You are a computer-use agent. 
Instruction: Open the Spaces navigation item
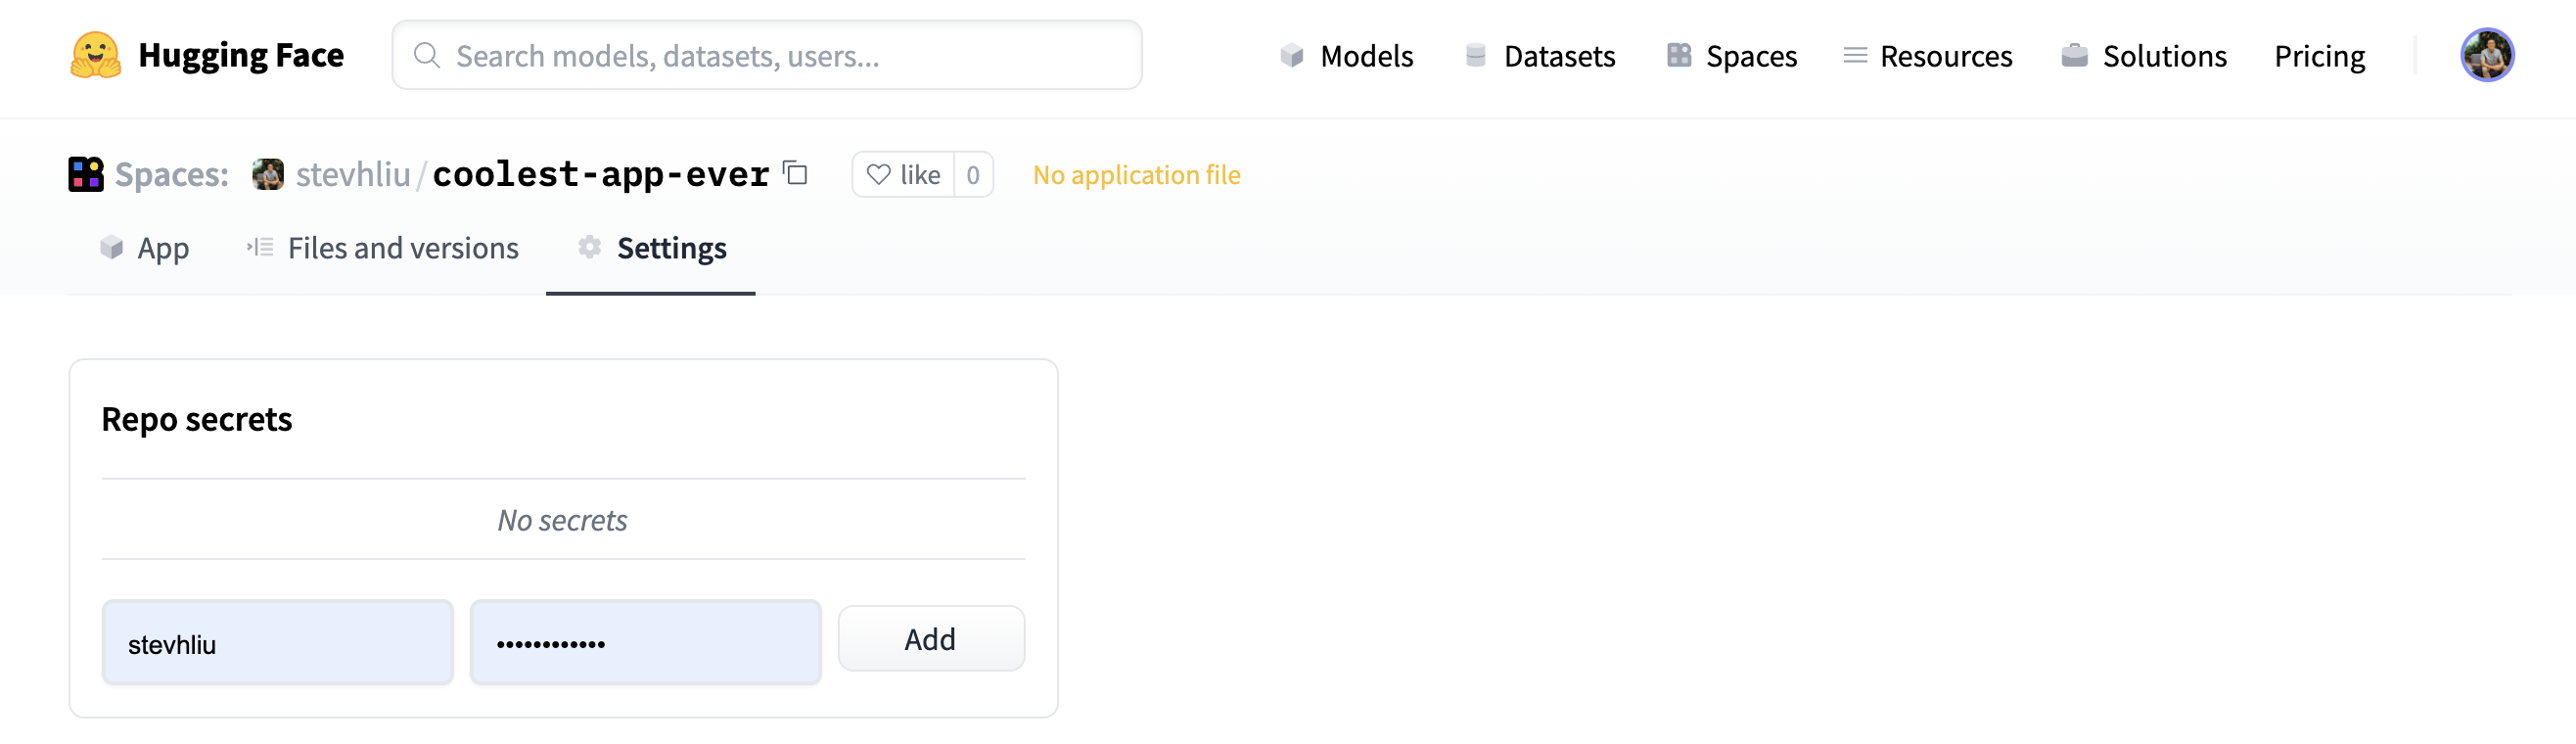[1751, 56]
